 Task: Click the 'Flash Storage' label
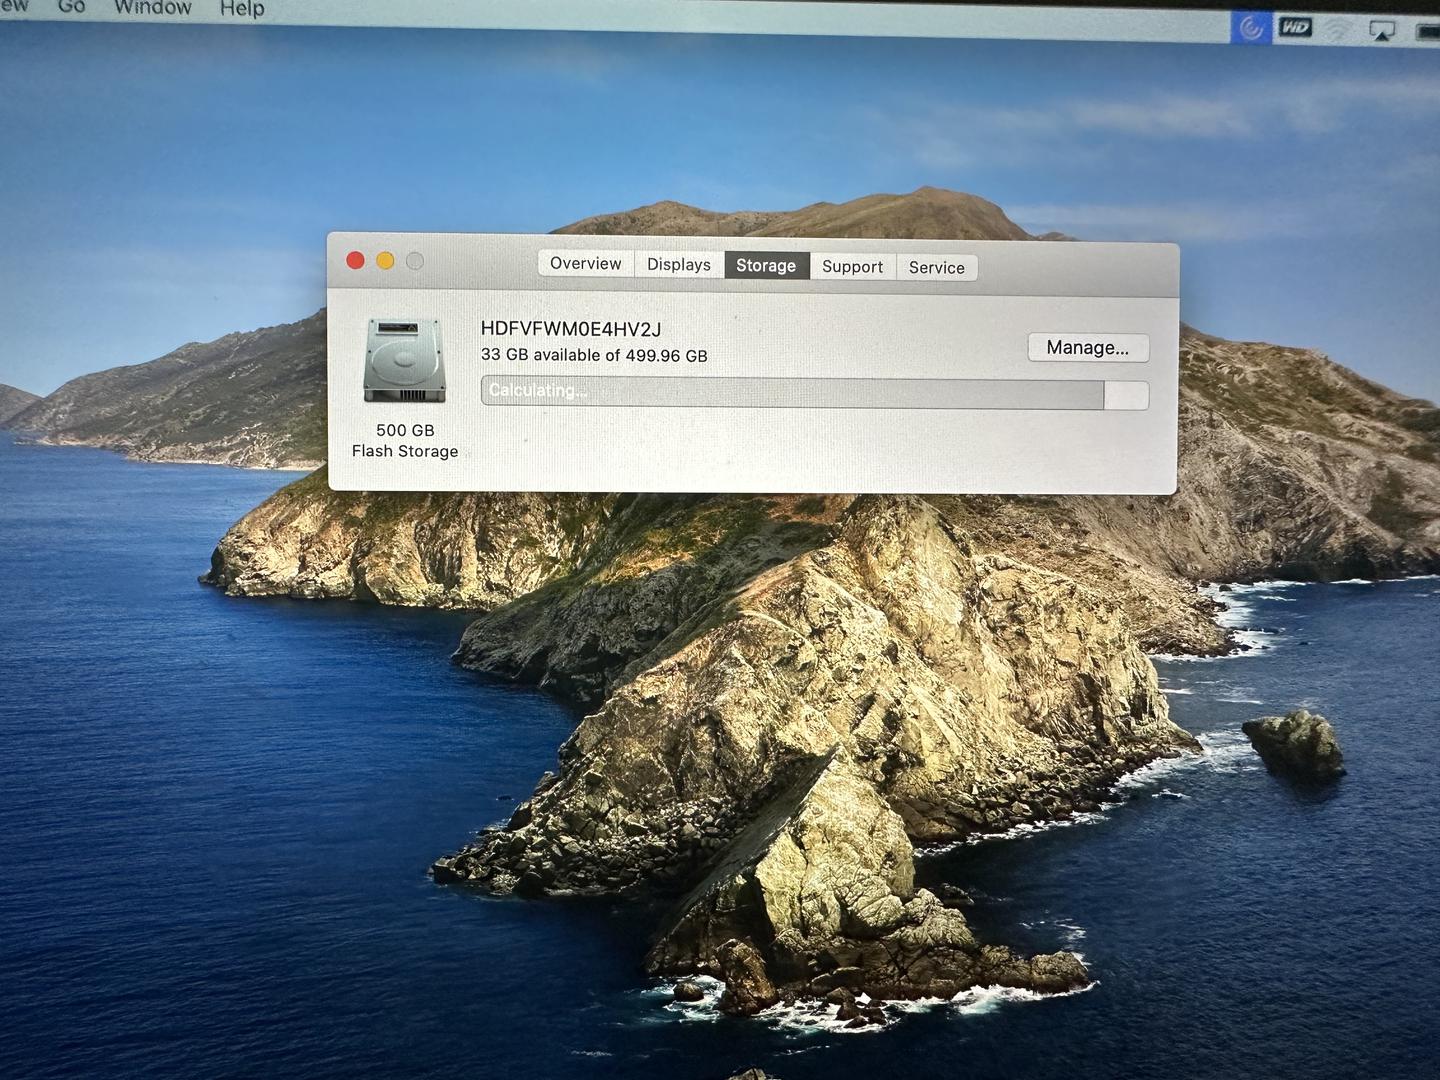click(x=405, y=451)
